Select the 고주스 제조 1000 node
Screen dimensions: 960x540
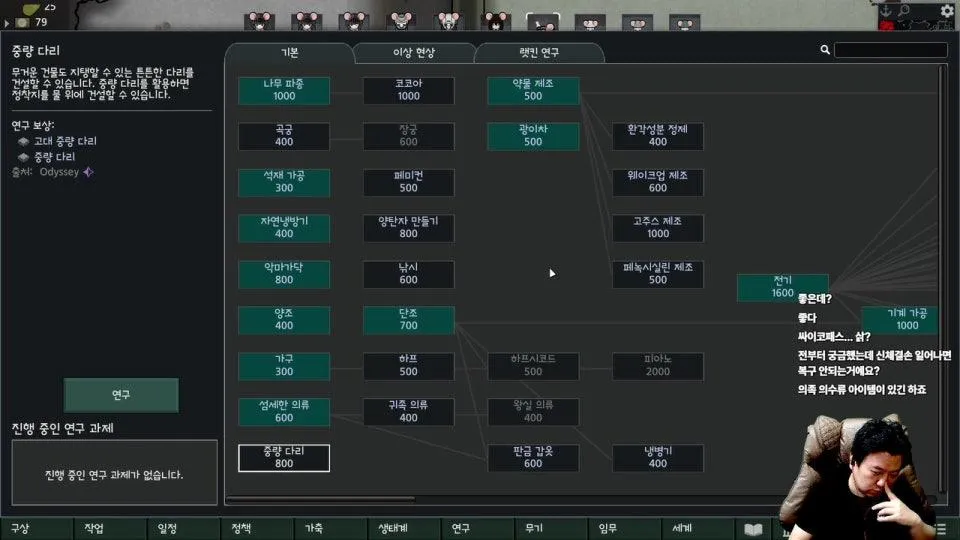[658, 228]
